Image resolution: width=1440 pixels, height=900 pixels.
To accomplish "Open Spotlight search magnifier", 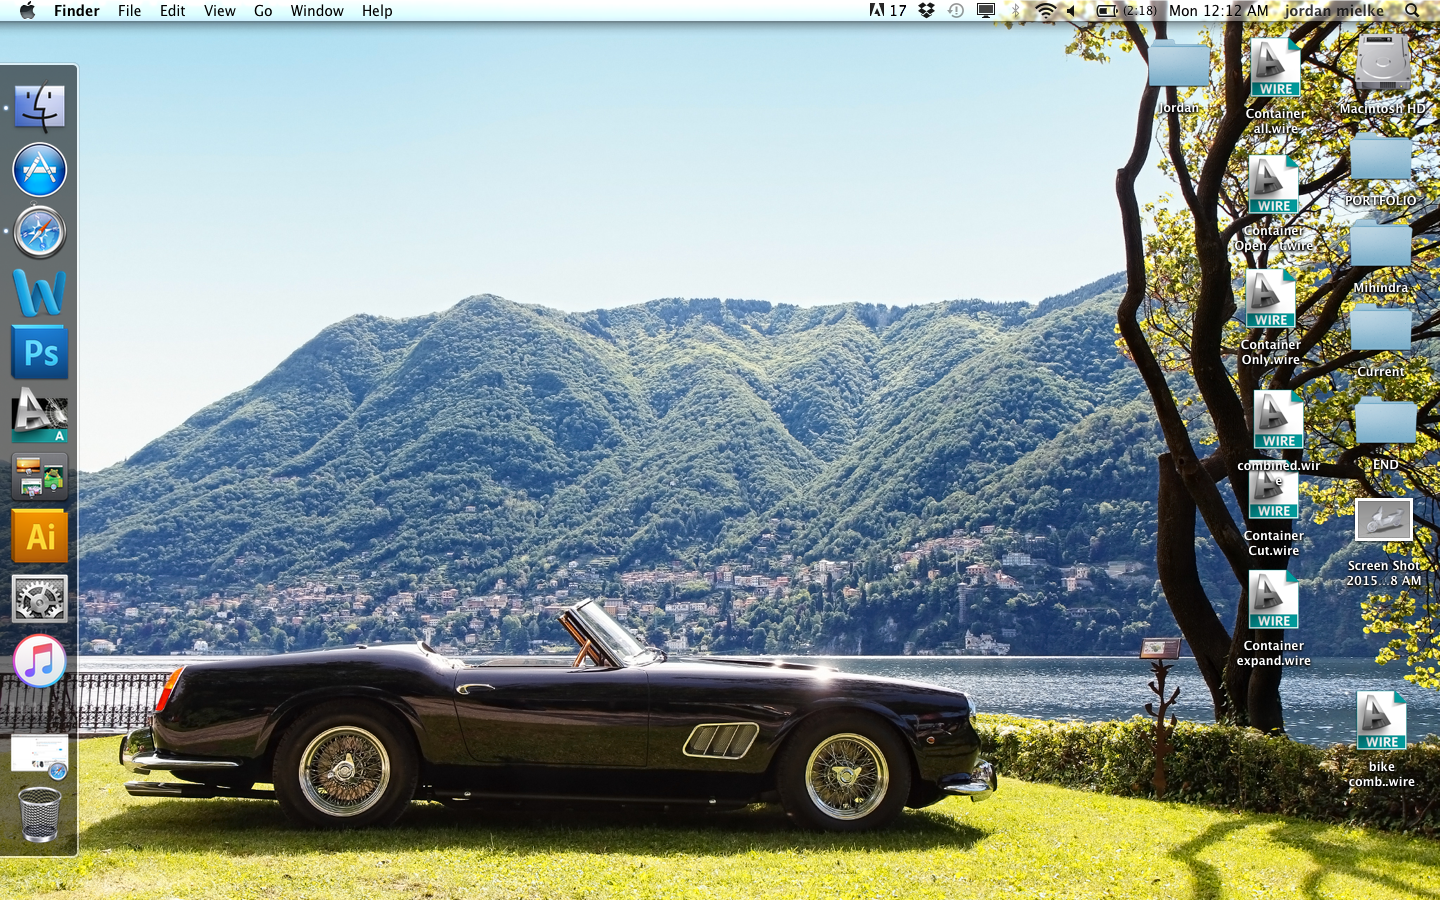I will [1412, 11].
